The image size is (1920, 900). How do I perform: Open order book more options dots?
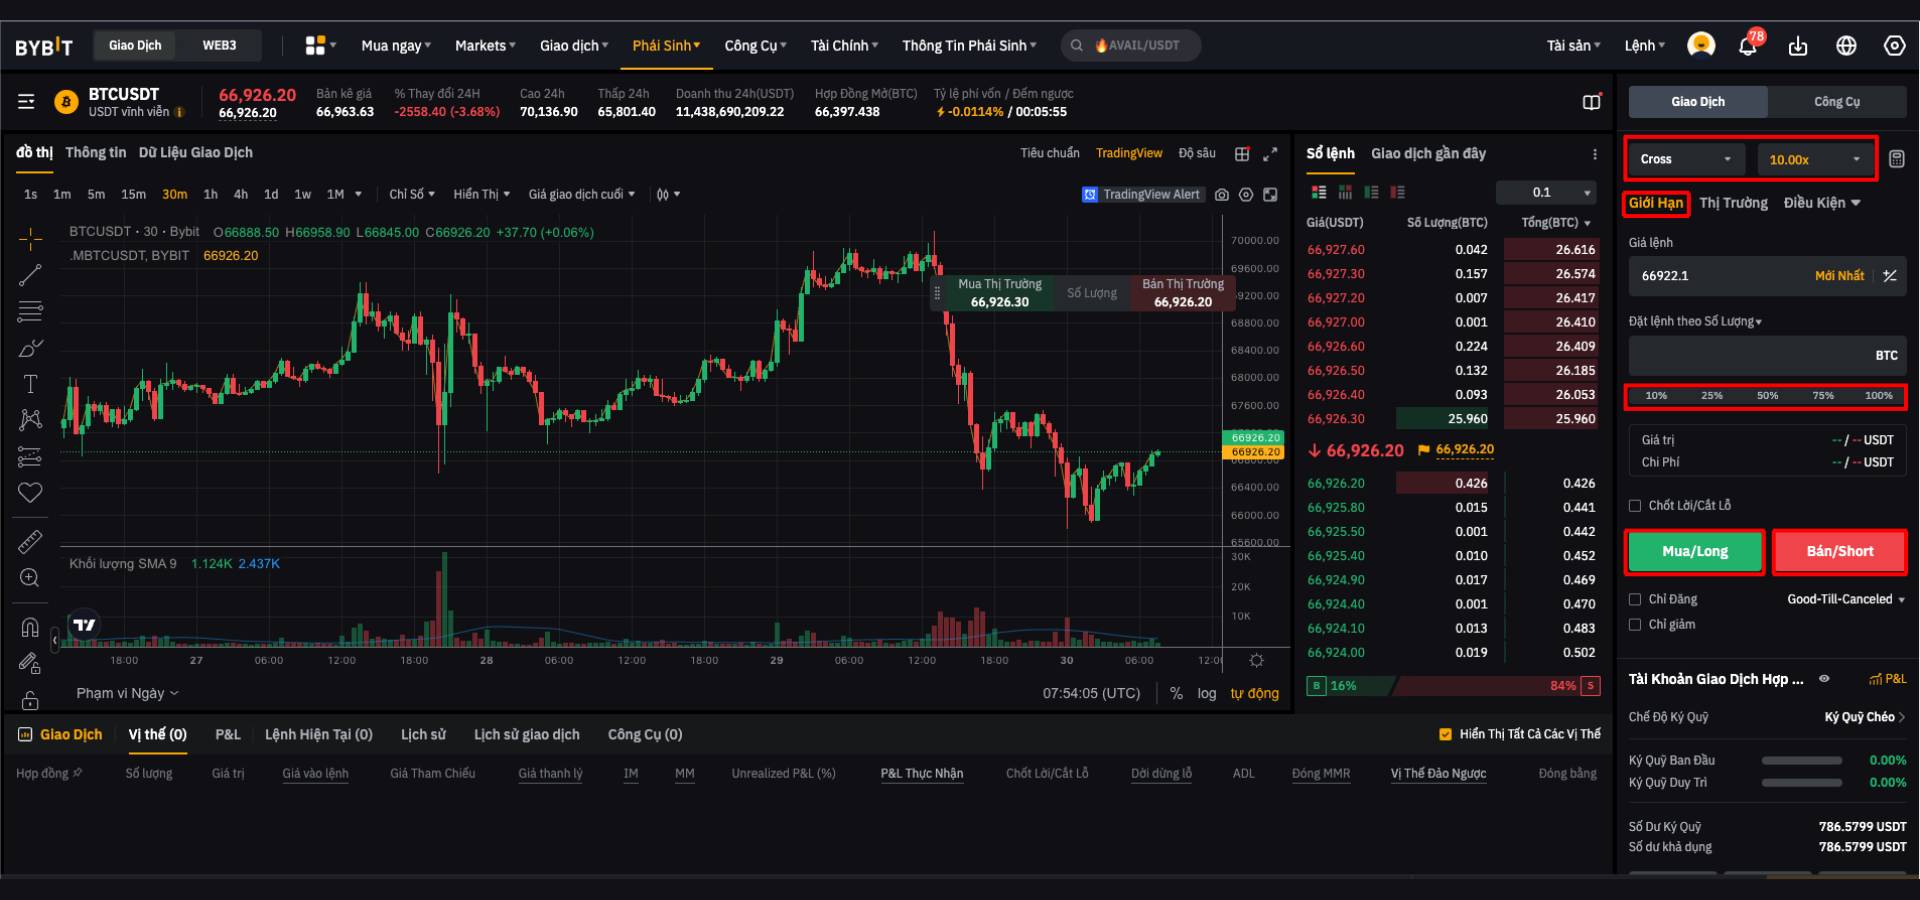point(1594,153)
